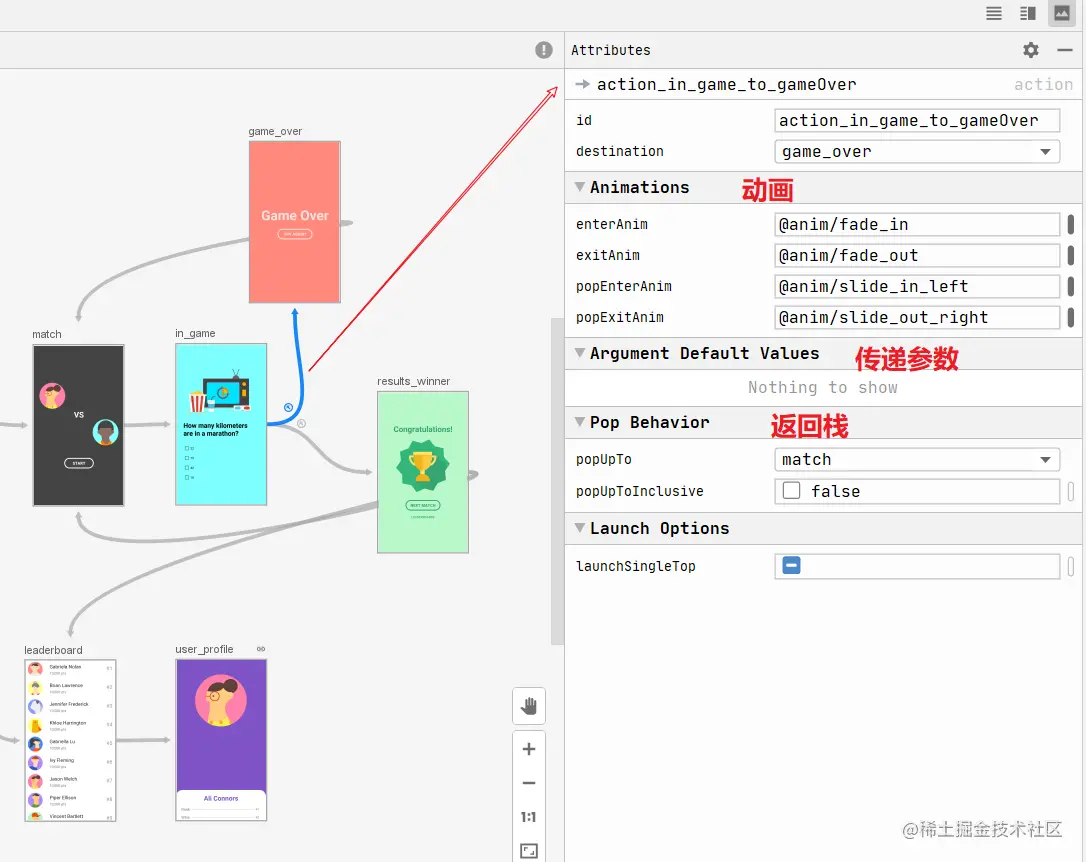Click the deep link icon beside user_profile
Viewport: 1086px width, 862px height.
pyautogui.click(x=261, y=649)
